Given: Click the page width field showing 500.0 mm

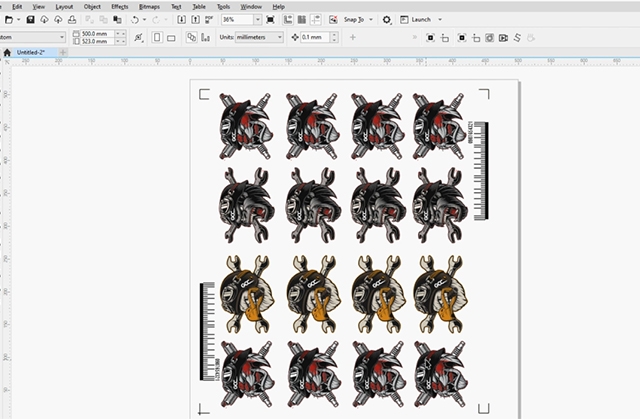Looking at the screenshot, I should (x=100, y=33).
